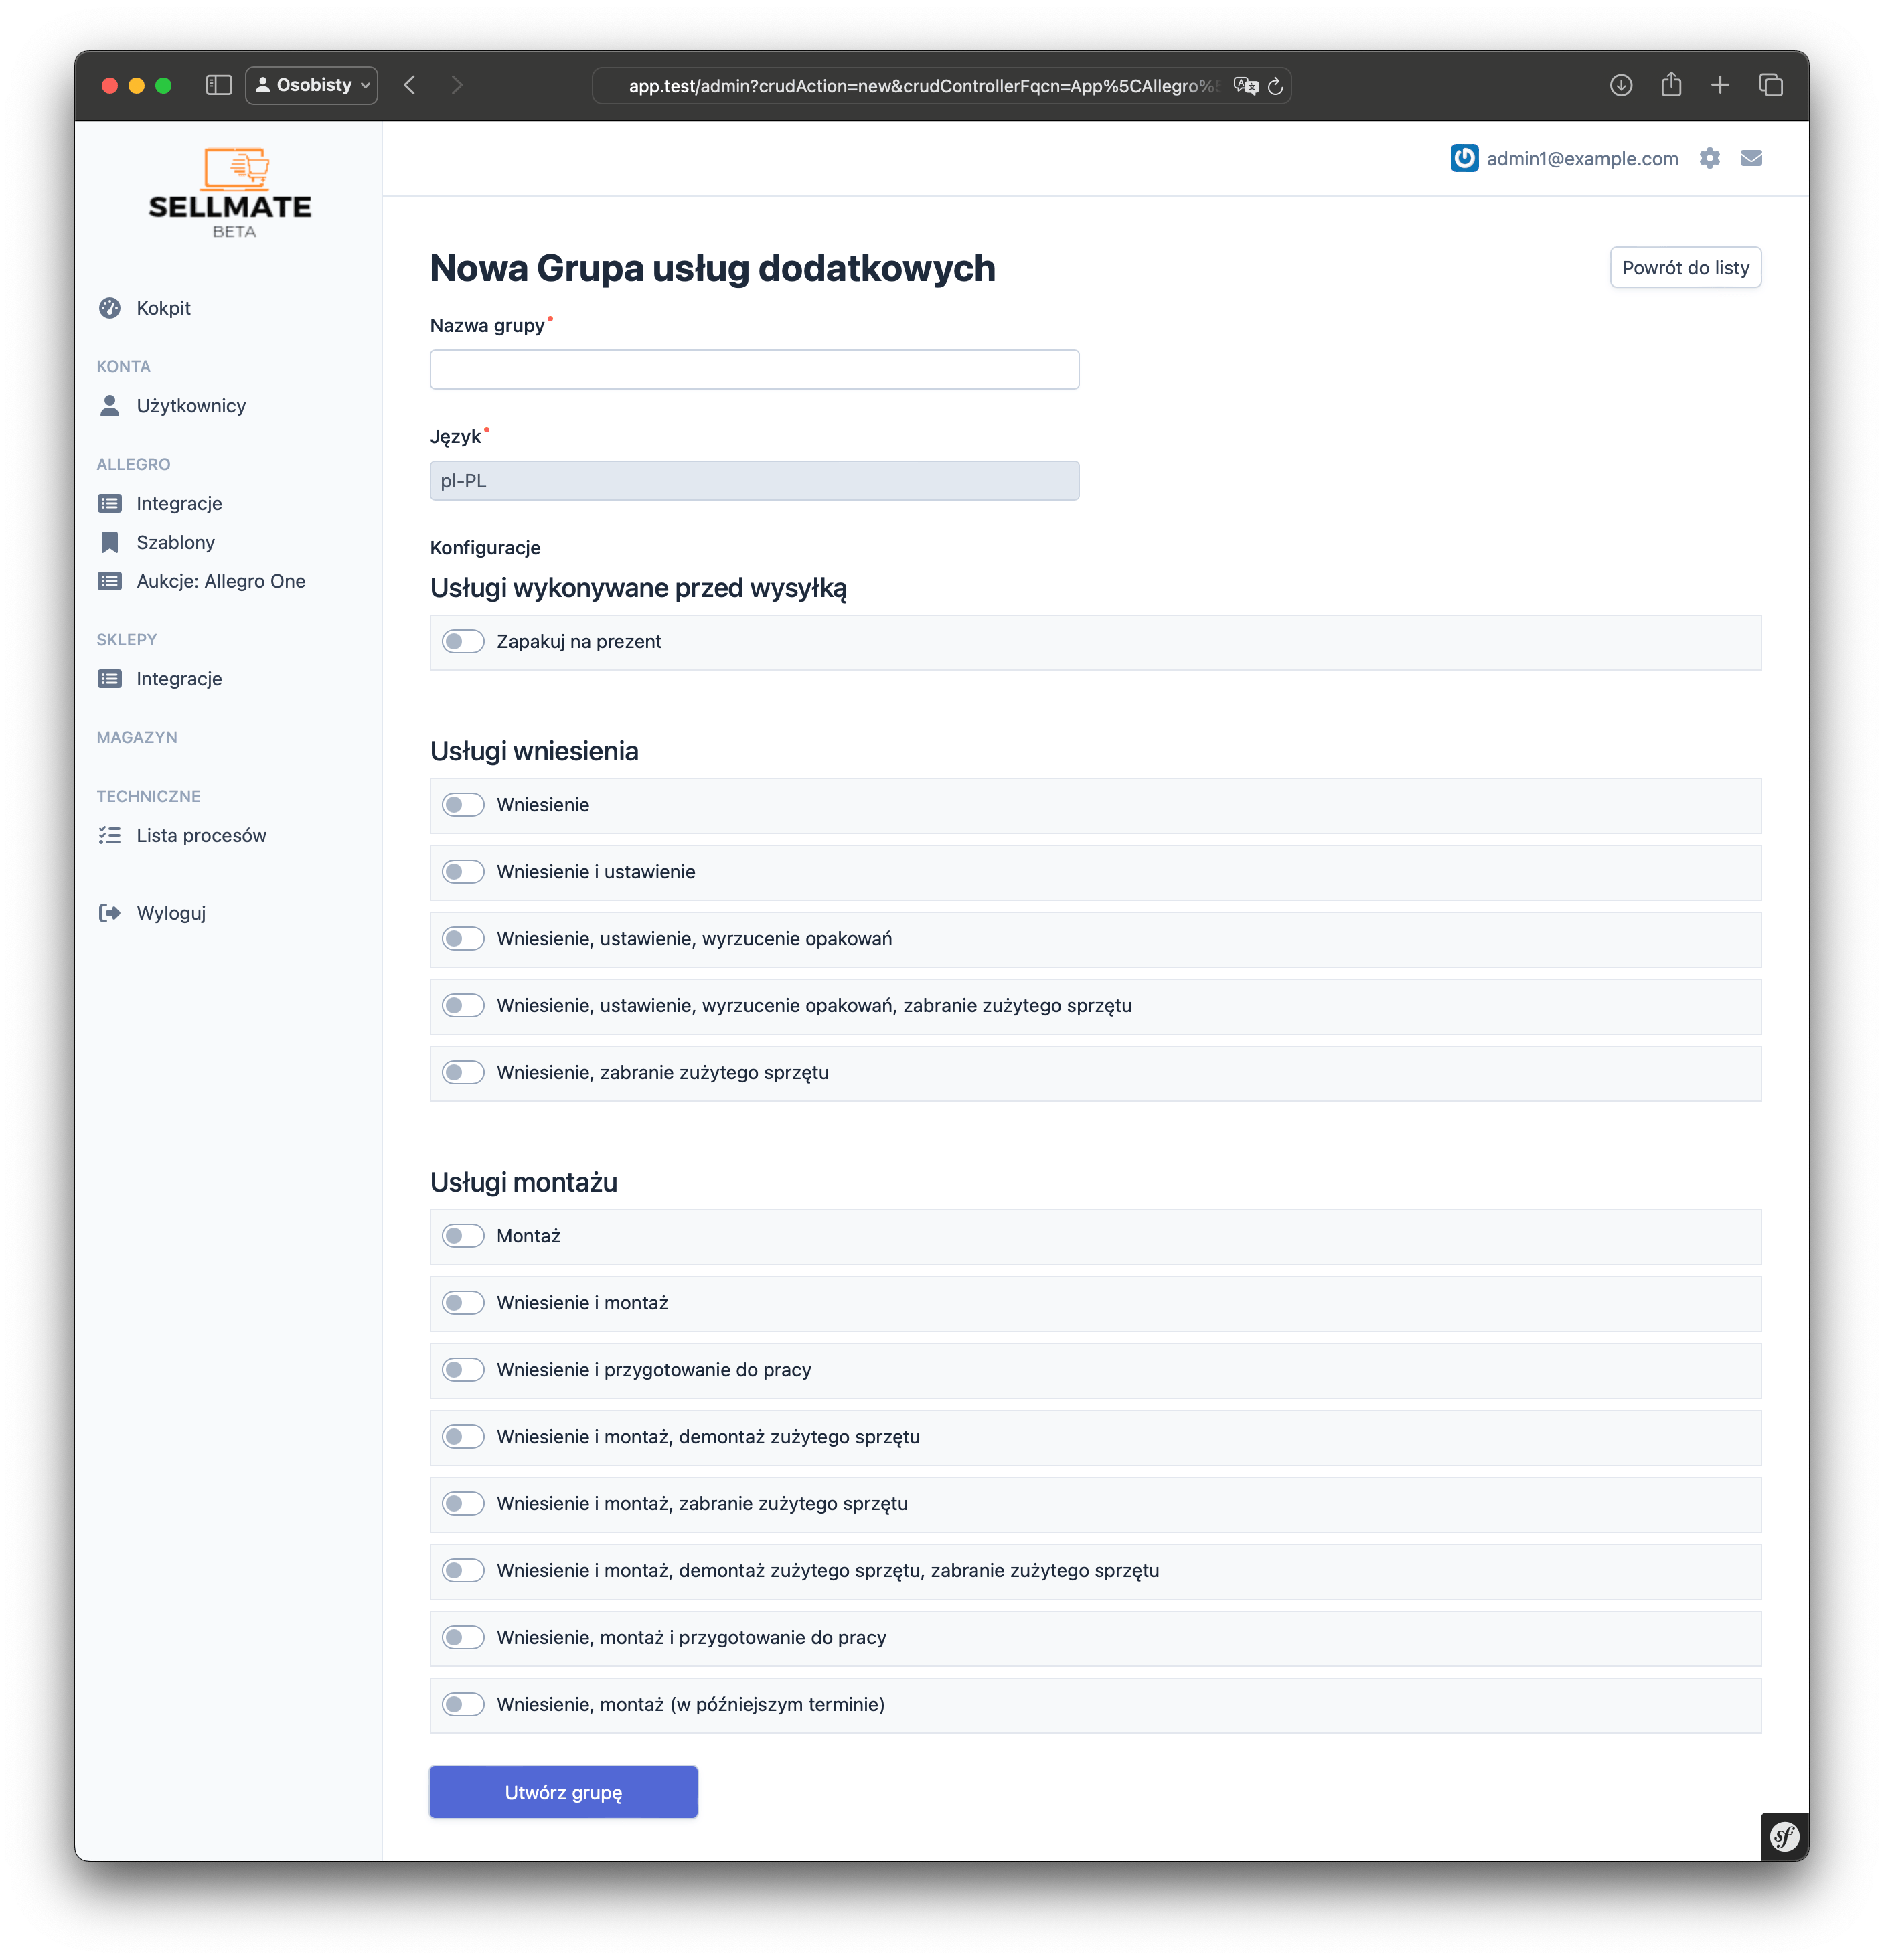Click the admin avatar power icon

[x=1464, y=159]
